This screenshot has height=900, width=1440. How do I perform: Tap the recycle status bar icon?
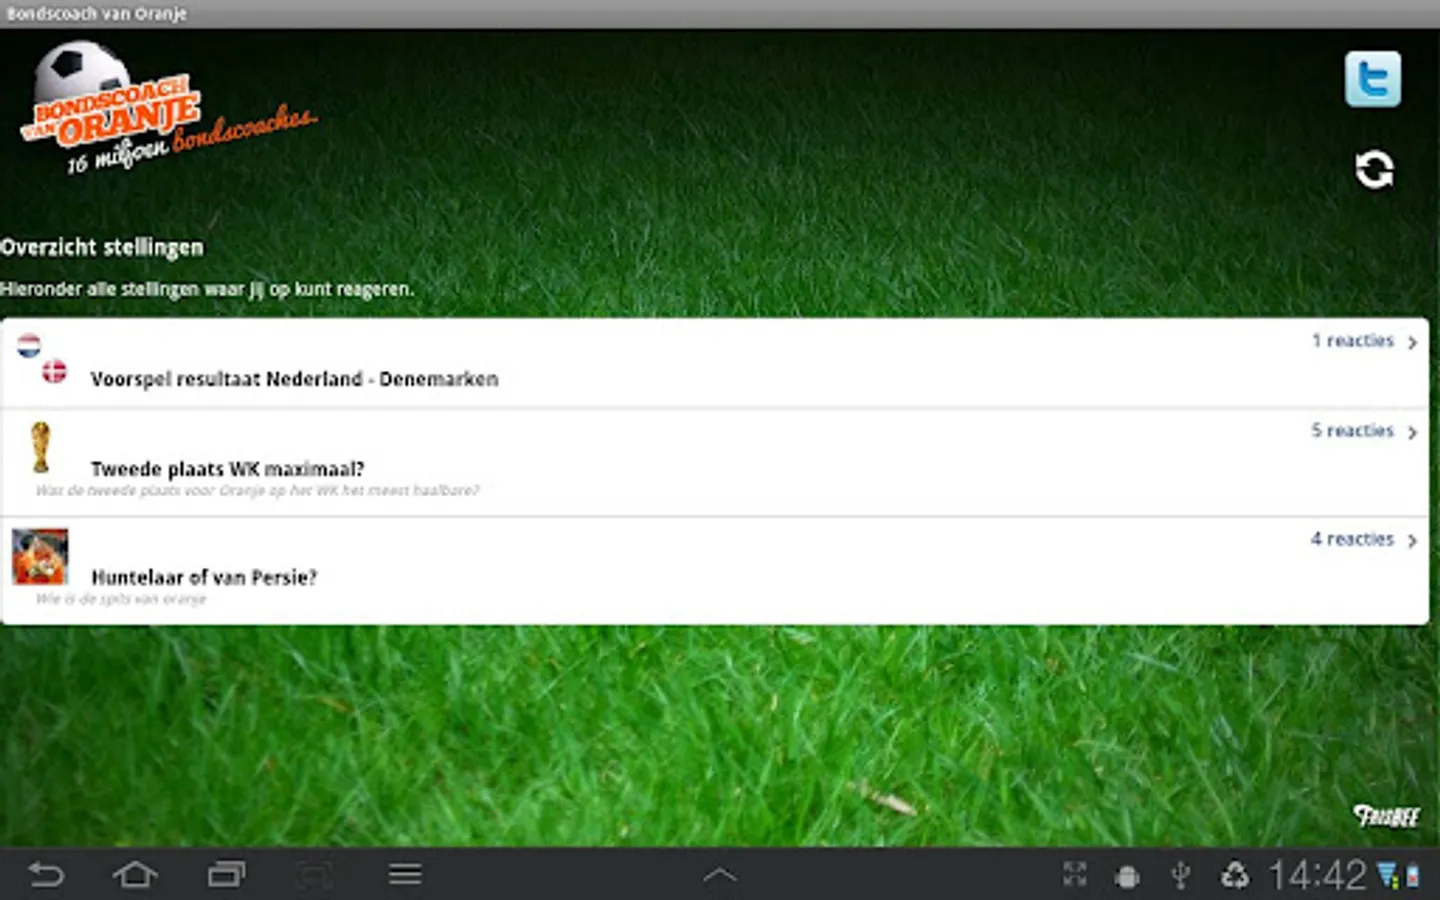(1235, 876)
